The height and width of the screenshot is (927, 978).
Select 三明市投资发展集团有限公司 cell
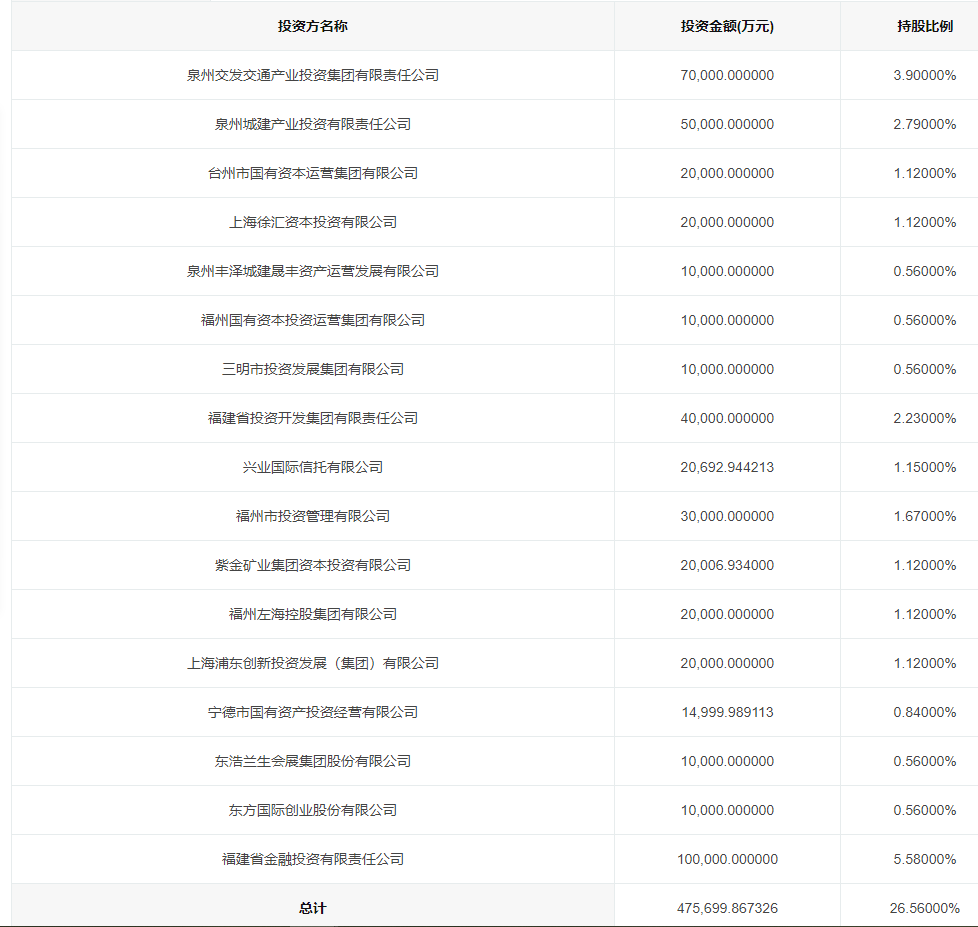(312, 369)
